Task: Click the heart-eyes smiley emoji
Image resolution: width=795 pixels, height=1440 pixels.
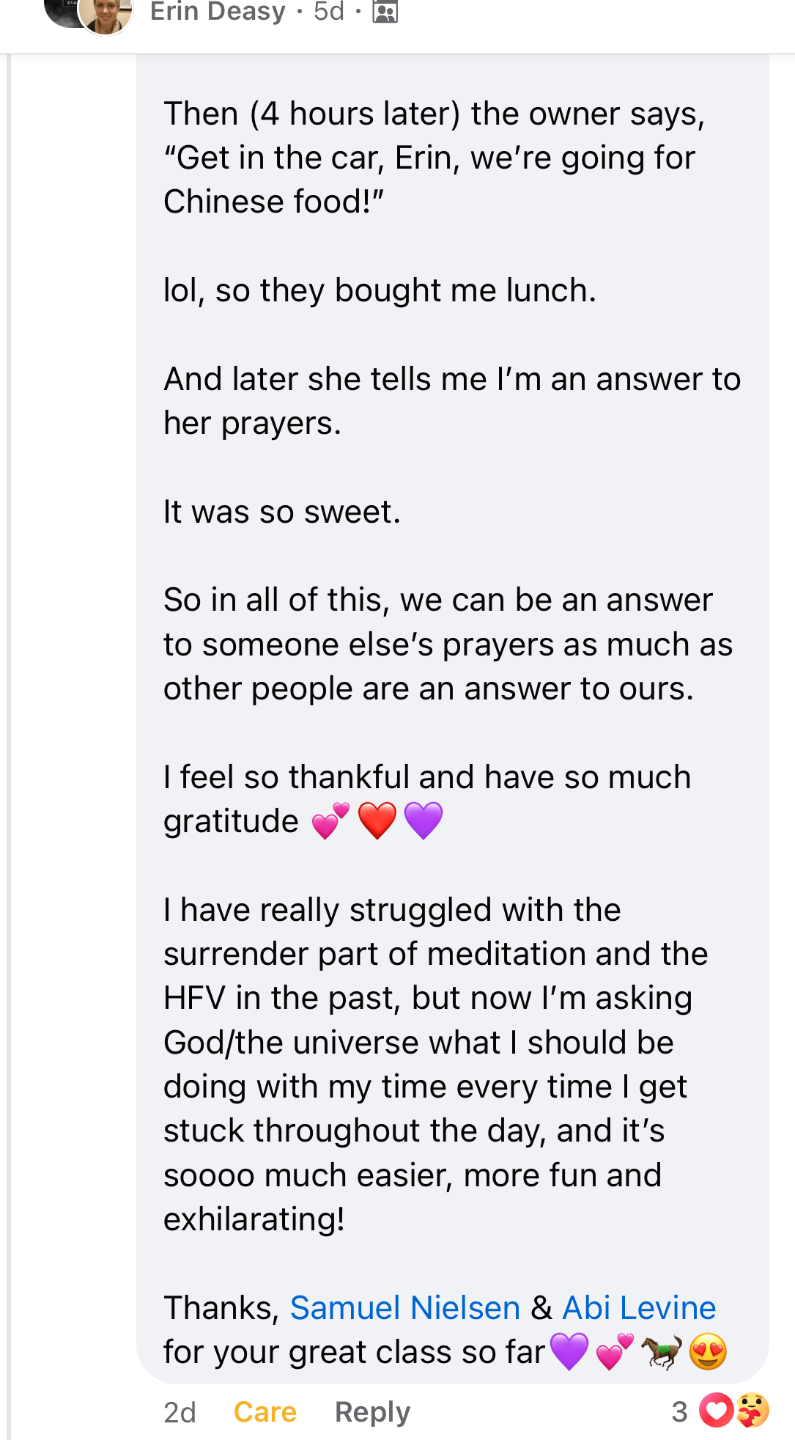Action: click(x=707, y=1353)
